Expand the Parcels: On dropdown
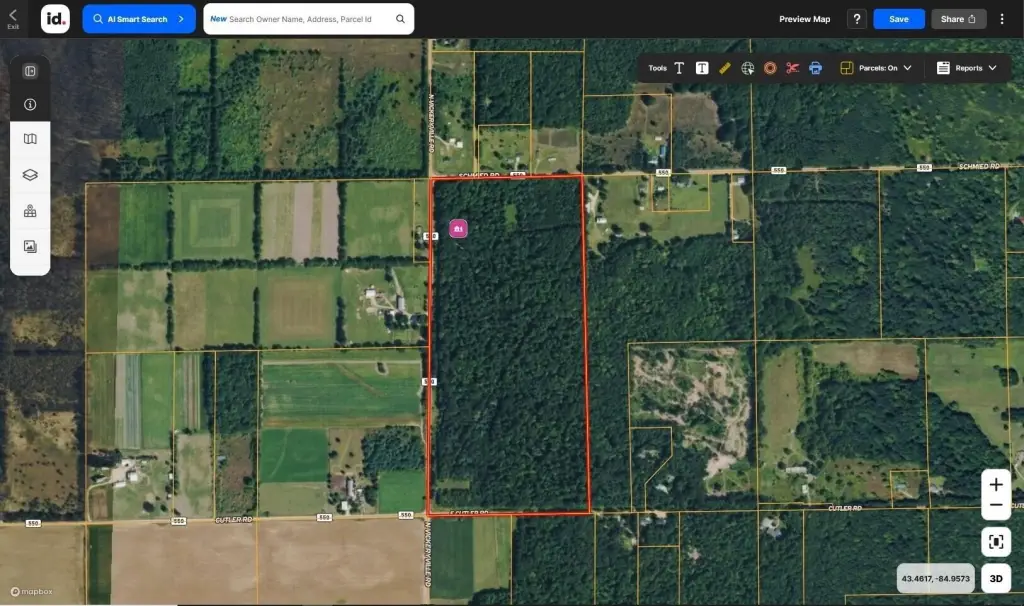This screenshot has width=1024, height=606. click(907, 68)
